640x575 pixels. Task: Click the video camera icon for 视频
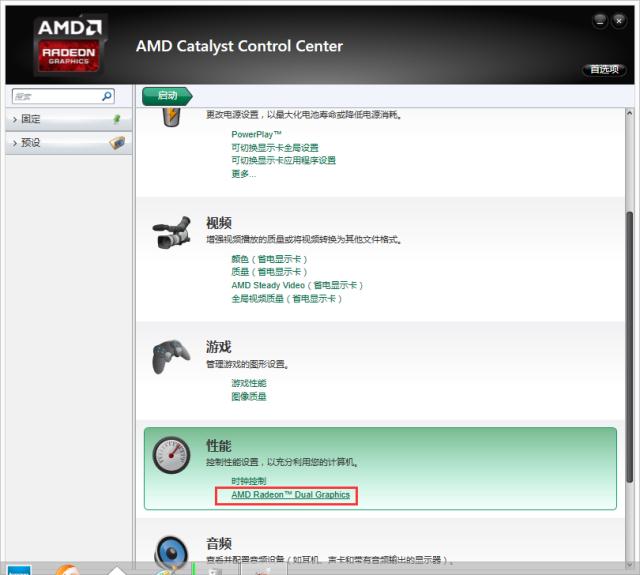pos(172,232)
